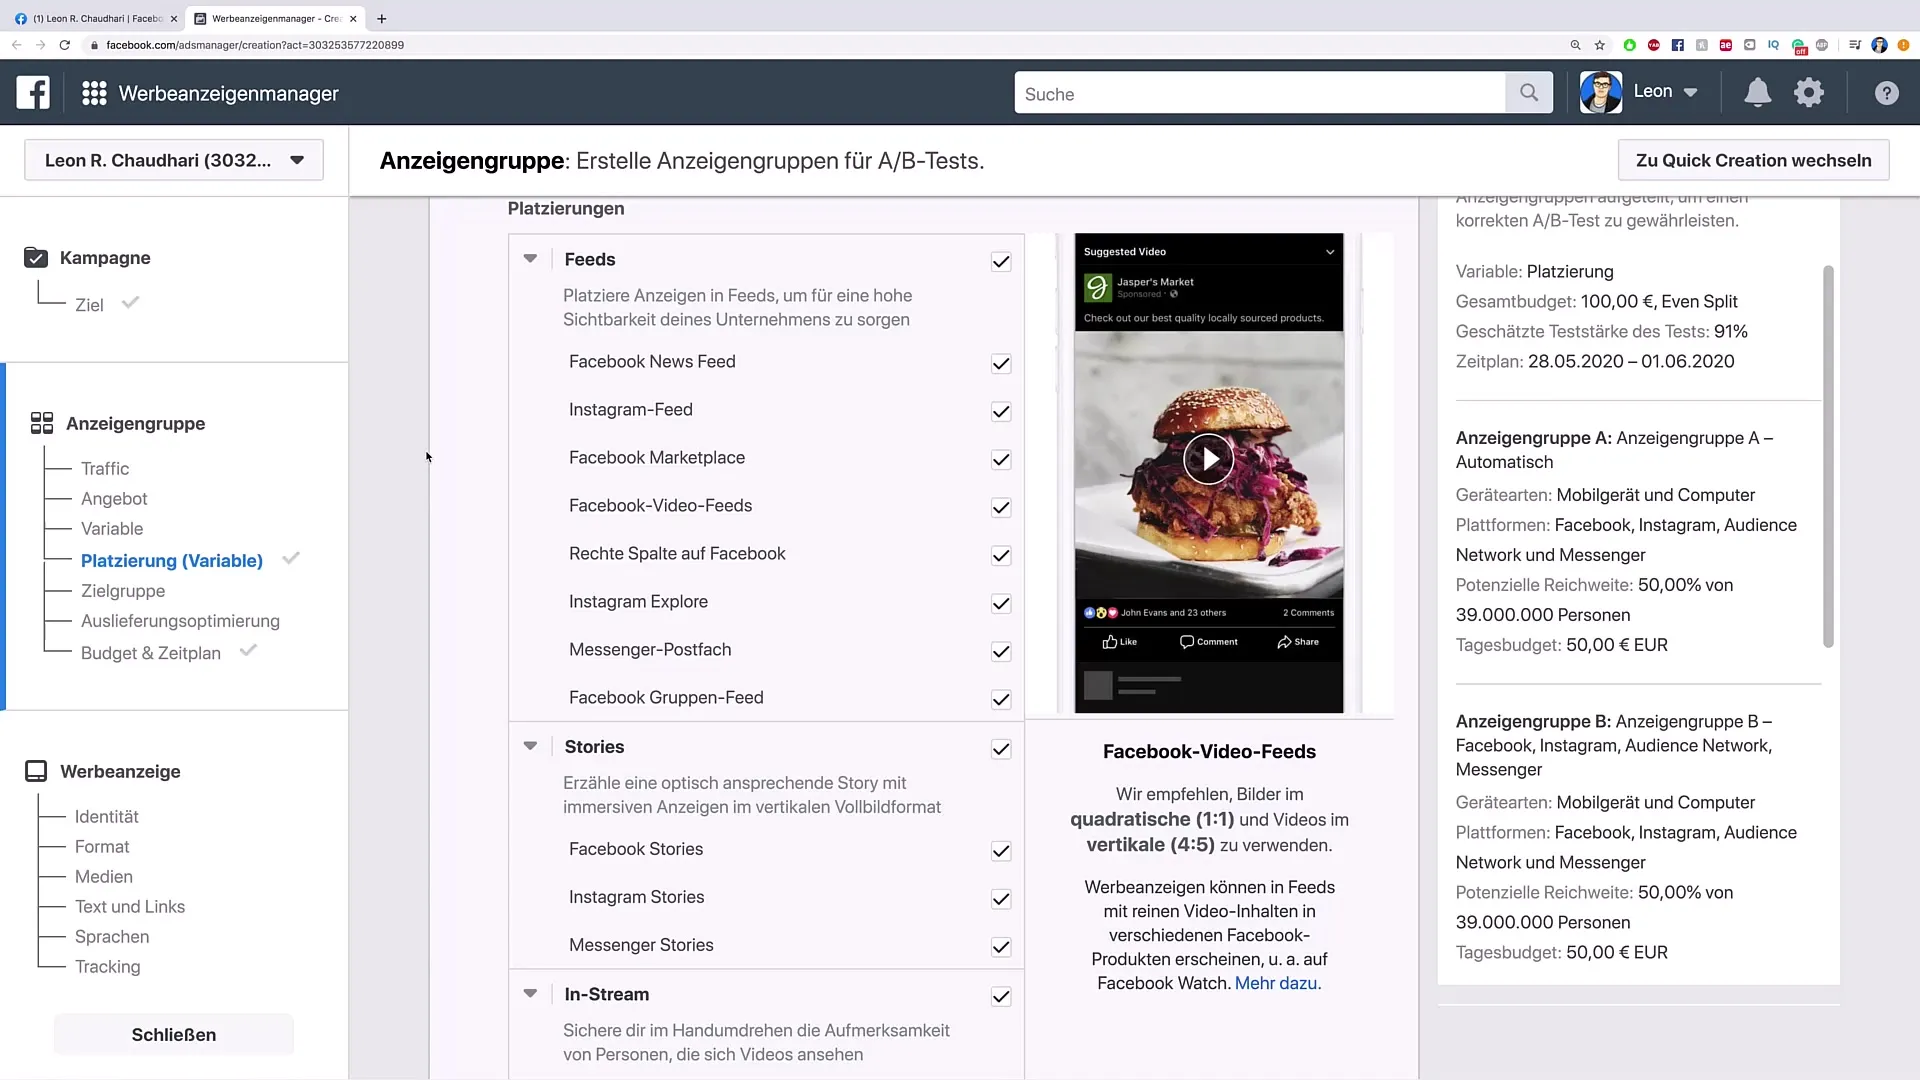Click the Facebook Werbeanzeigenmanager grid icon

tap(94, 94)
